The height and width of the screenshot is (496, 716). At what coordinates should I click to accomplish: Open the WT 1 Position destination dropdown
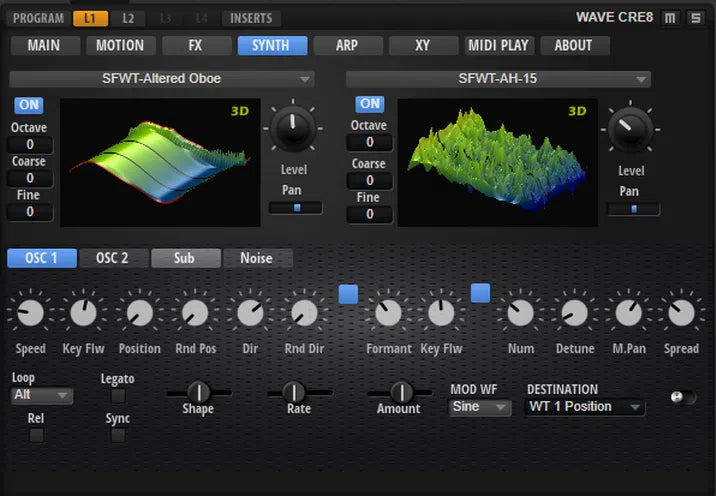(585, 407)
